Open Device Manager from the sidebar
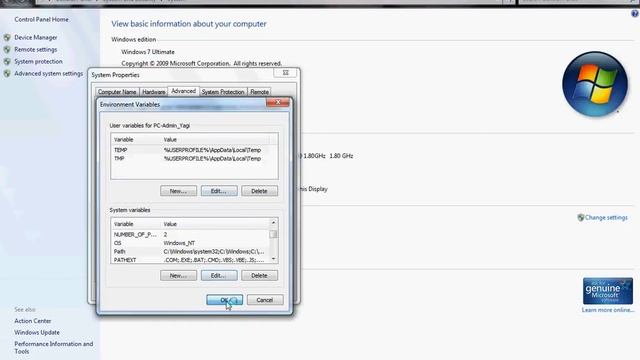Screen dimensions: 640x360 click(x=36, y=38)
